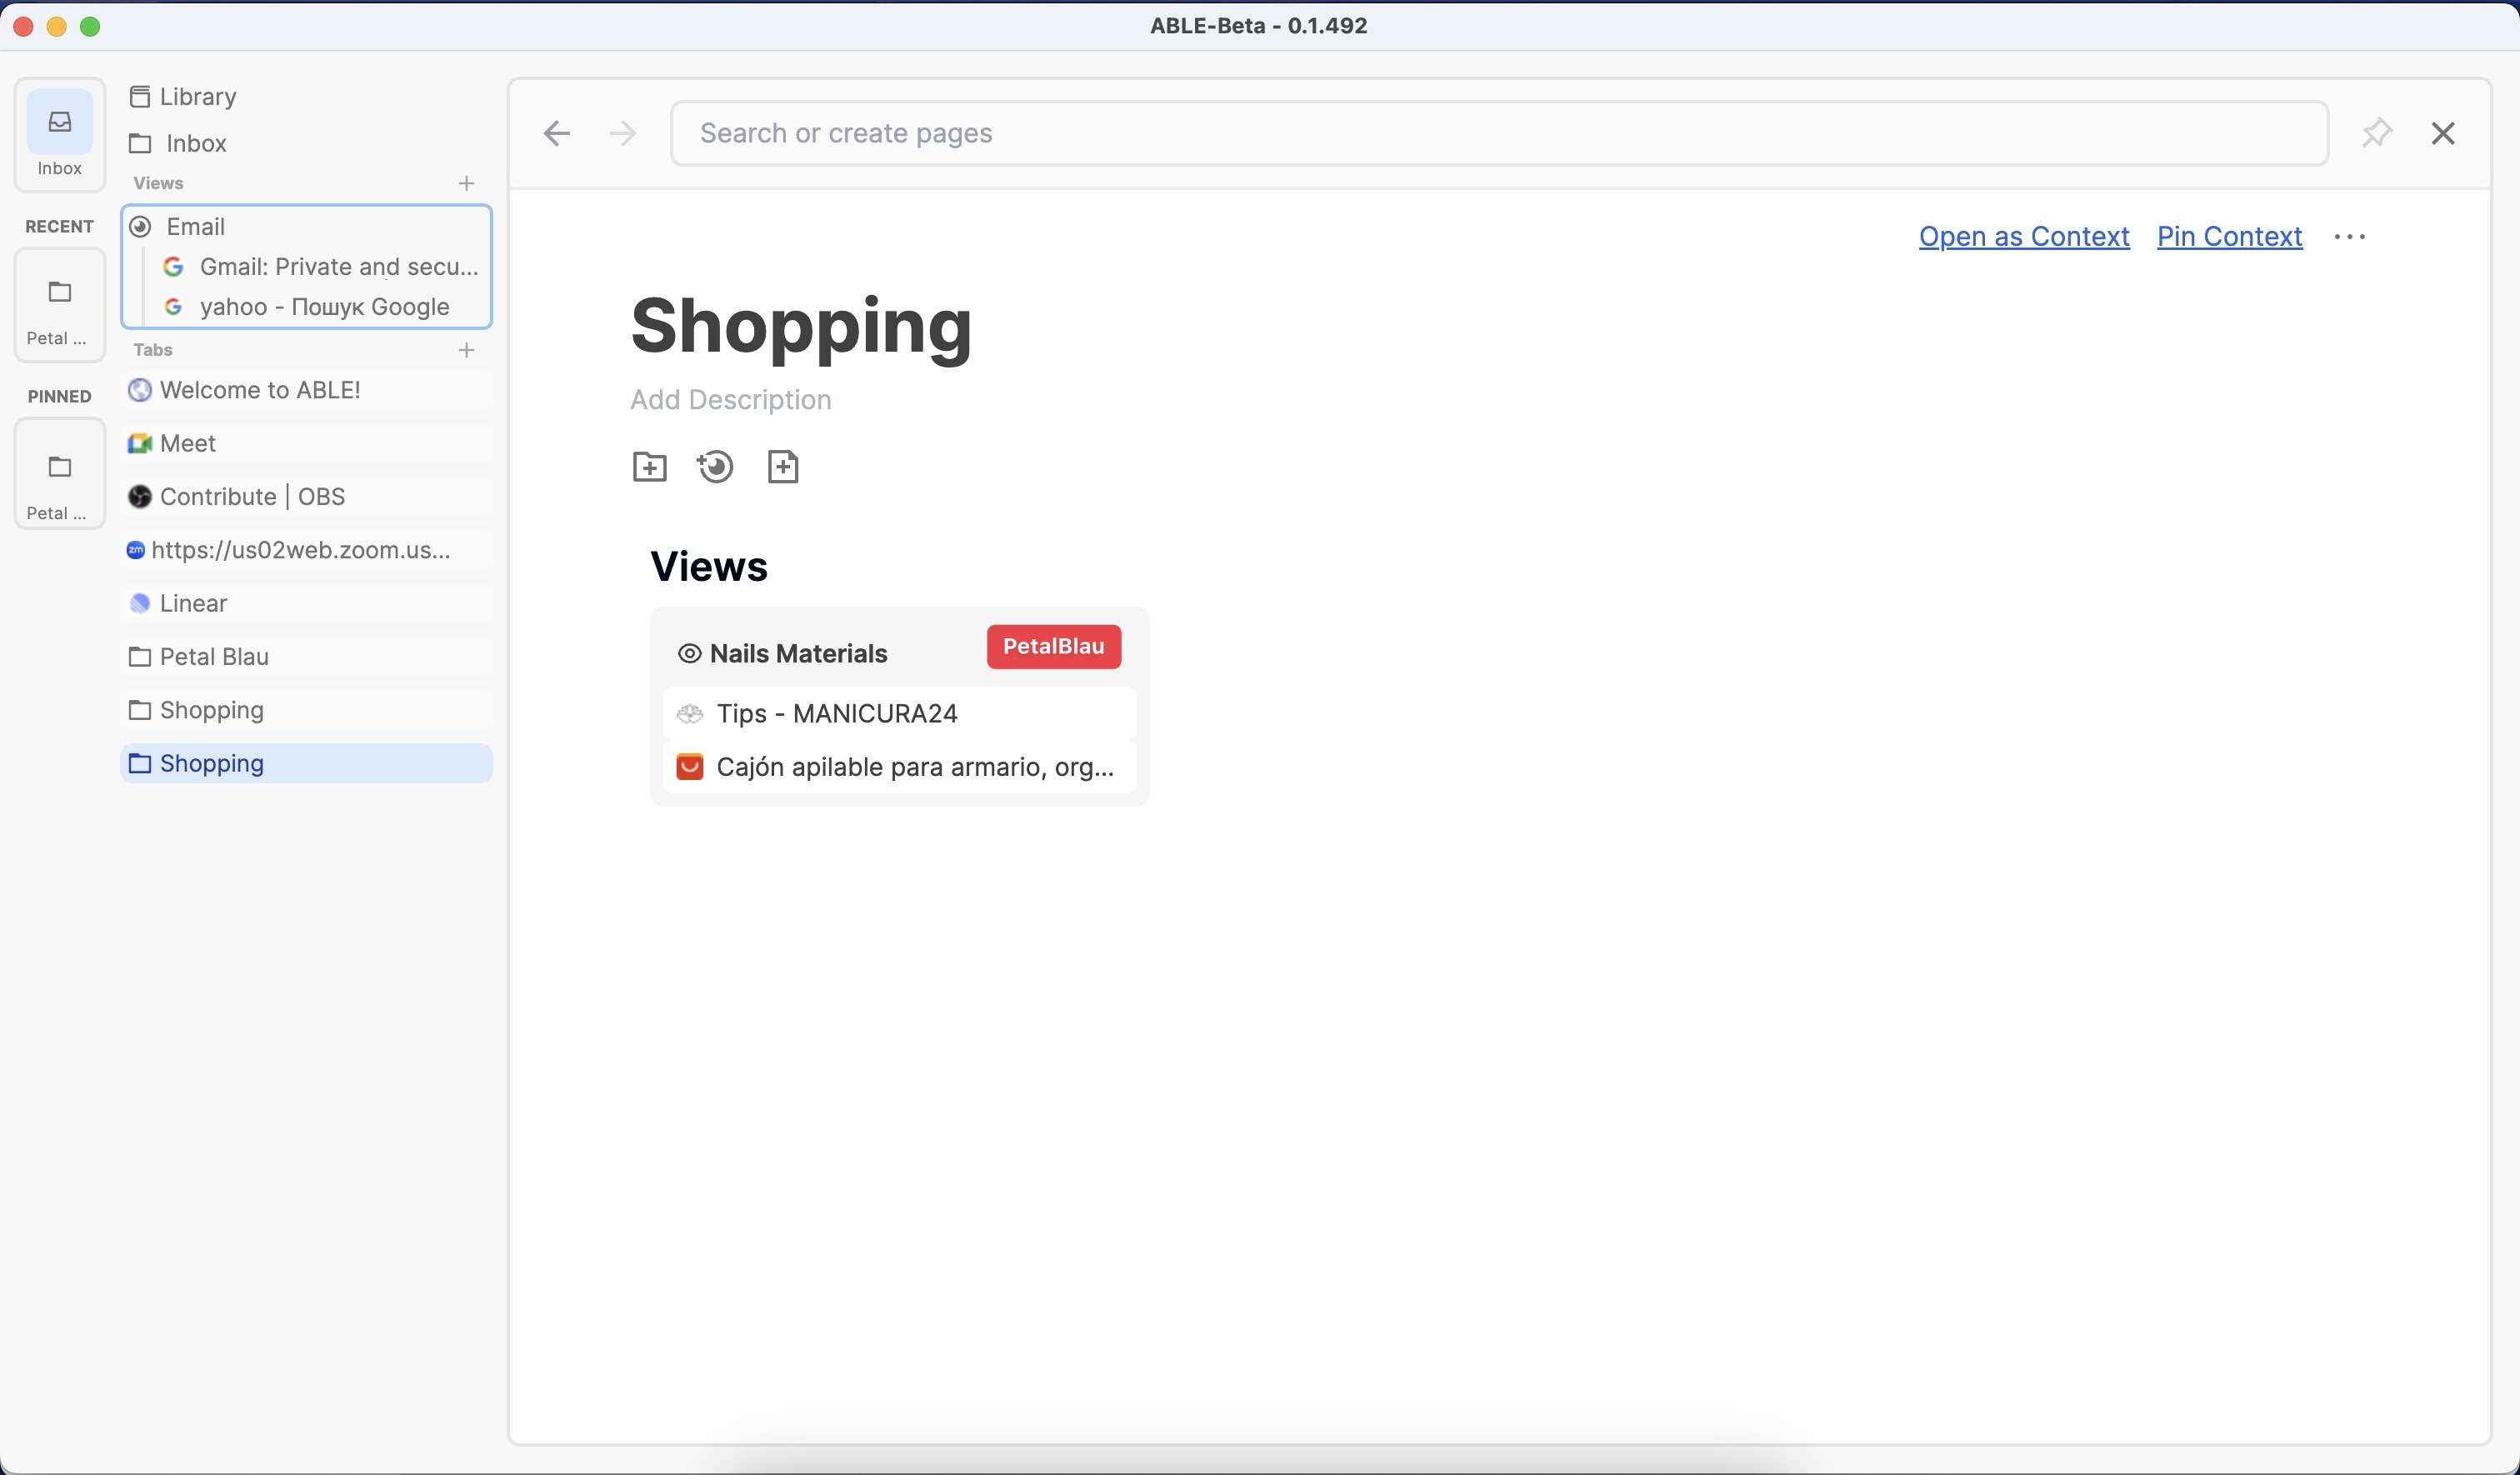Viewport: 2520px width, 1475px height.
Task: Open the pinned Petal folder tile
Action: (59, 474)
